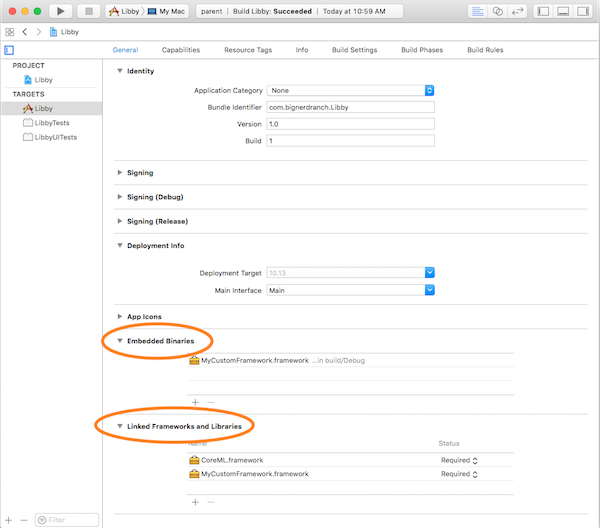Collapse the Identity section
The width and height of the screenshot is (600, 528).
pyautogui.click(x=120, y=71)
